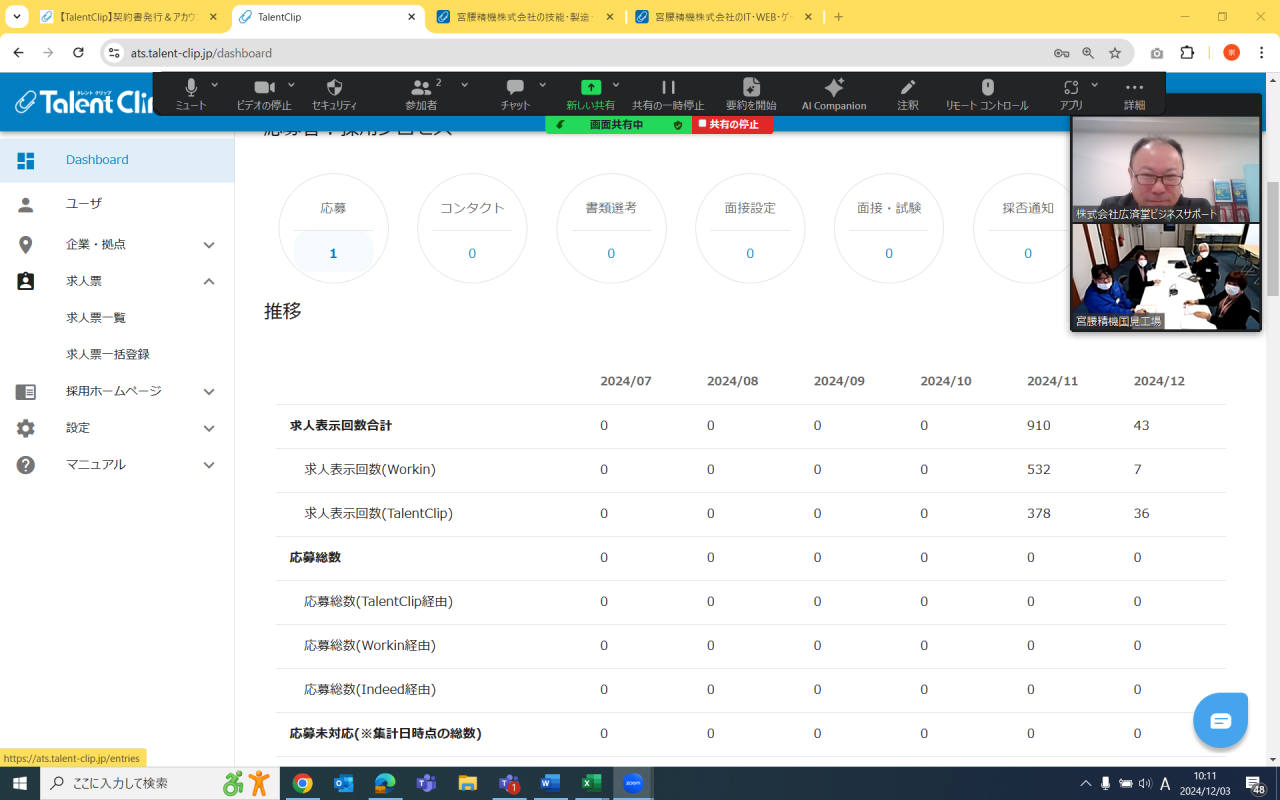
Task: Open Zoom participants panel
Action: [x=421, y=89]
